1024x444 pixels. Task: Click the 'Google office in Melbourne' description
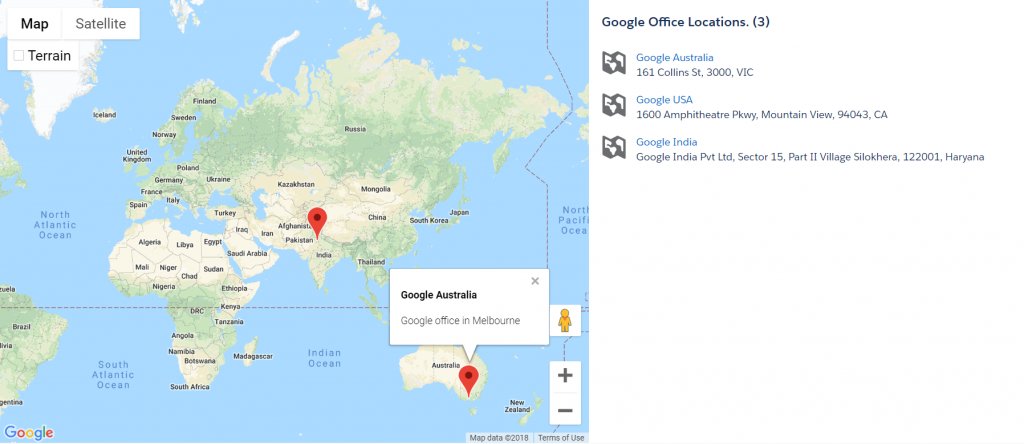pyautogui.click(x=460, y=321)
